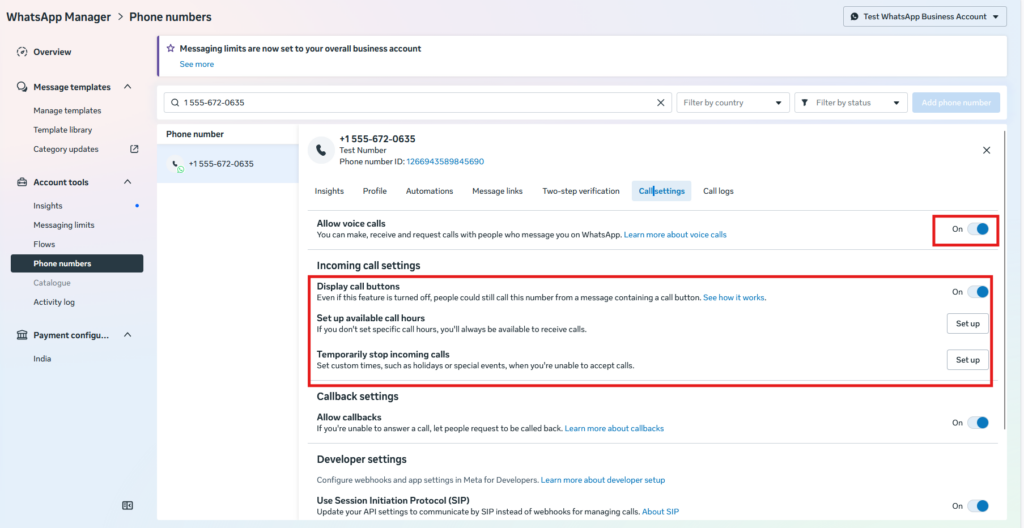Click the filter funnel icon in Filter by status
1024x528 pixels.
click(x=805, y=103)
